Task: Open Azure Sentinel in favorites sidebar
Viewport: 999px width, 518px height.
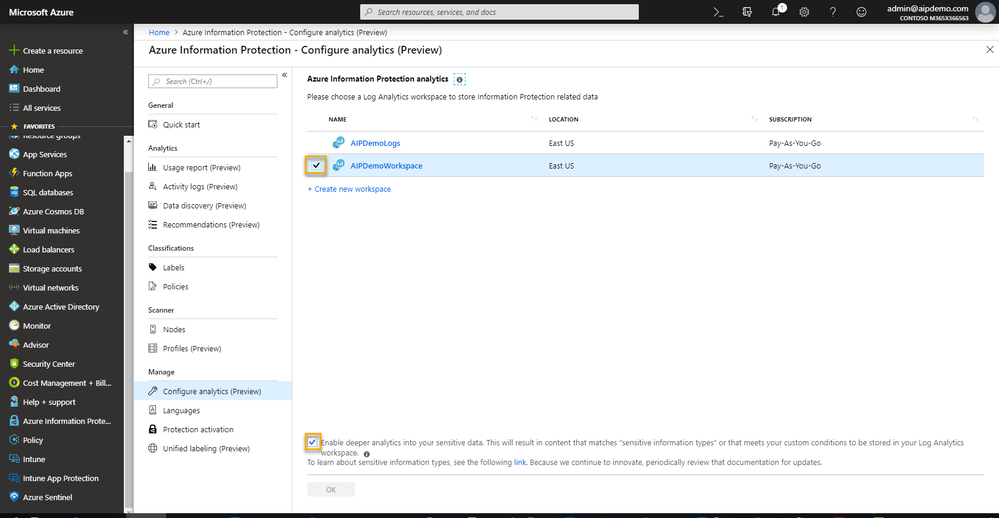Action: point(47,497)
